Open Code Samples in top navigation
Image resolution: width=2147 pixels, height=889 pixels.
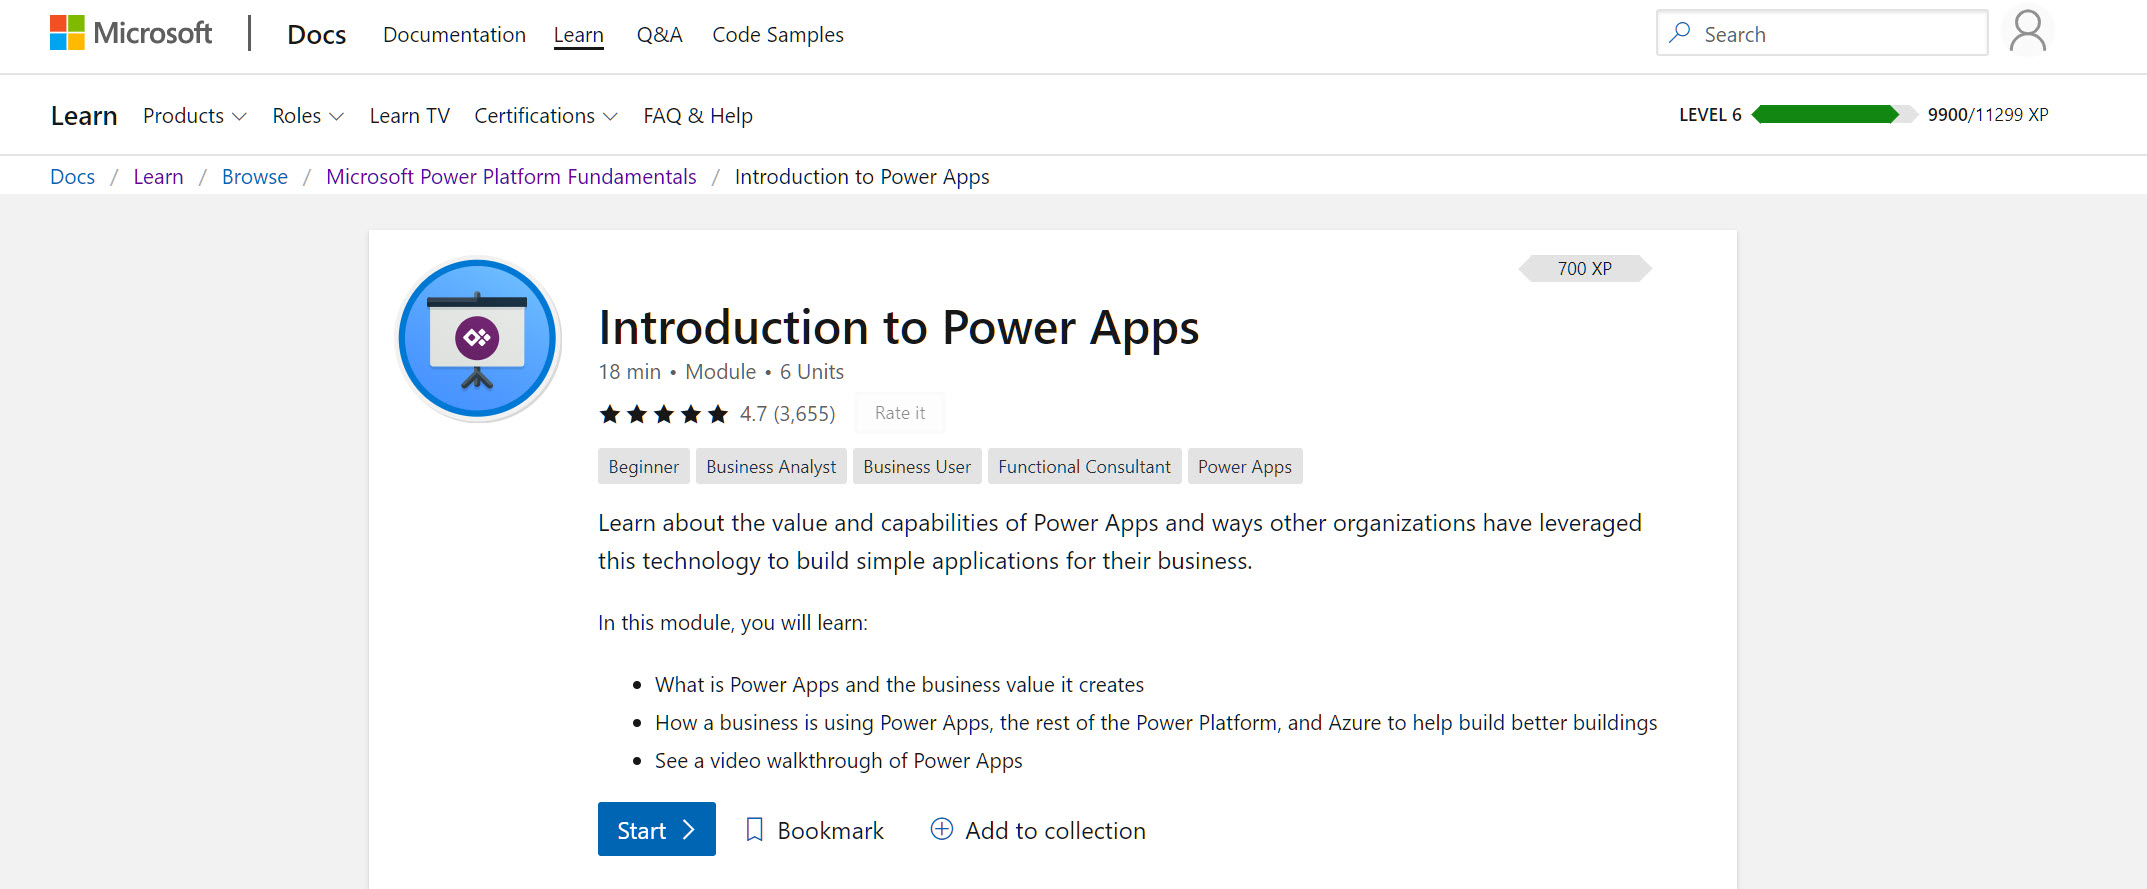click(x=778, y=35)
